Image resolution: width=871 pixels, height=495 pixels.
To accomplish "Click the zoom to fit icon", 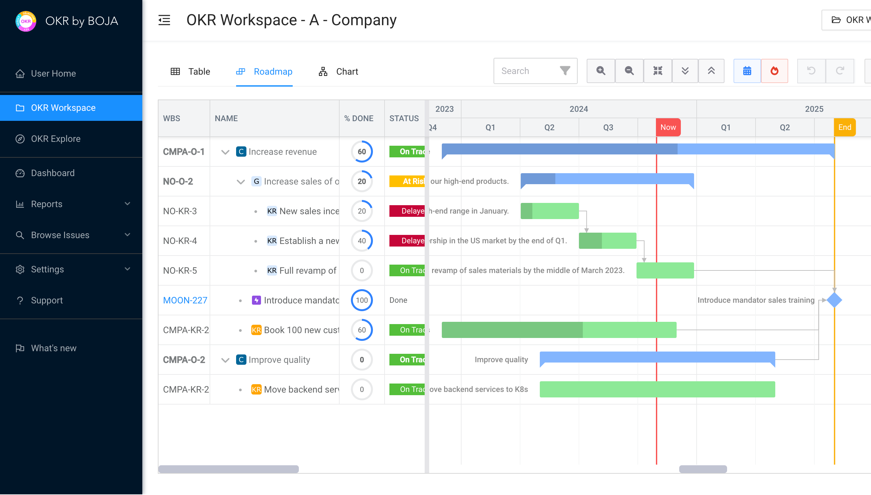I will tap(658, 71).
